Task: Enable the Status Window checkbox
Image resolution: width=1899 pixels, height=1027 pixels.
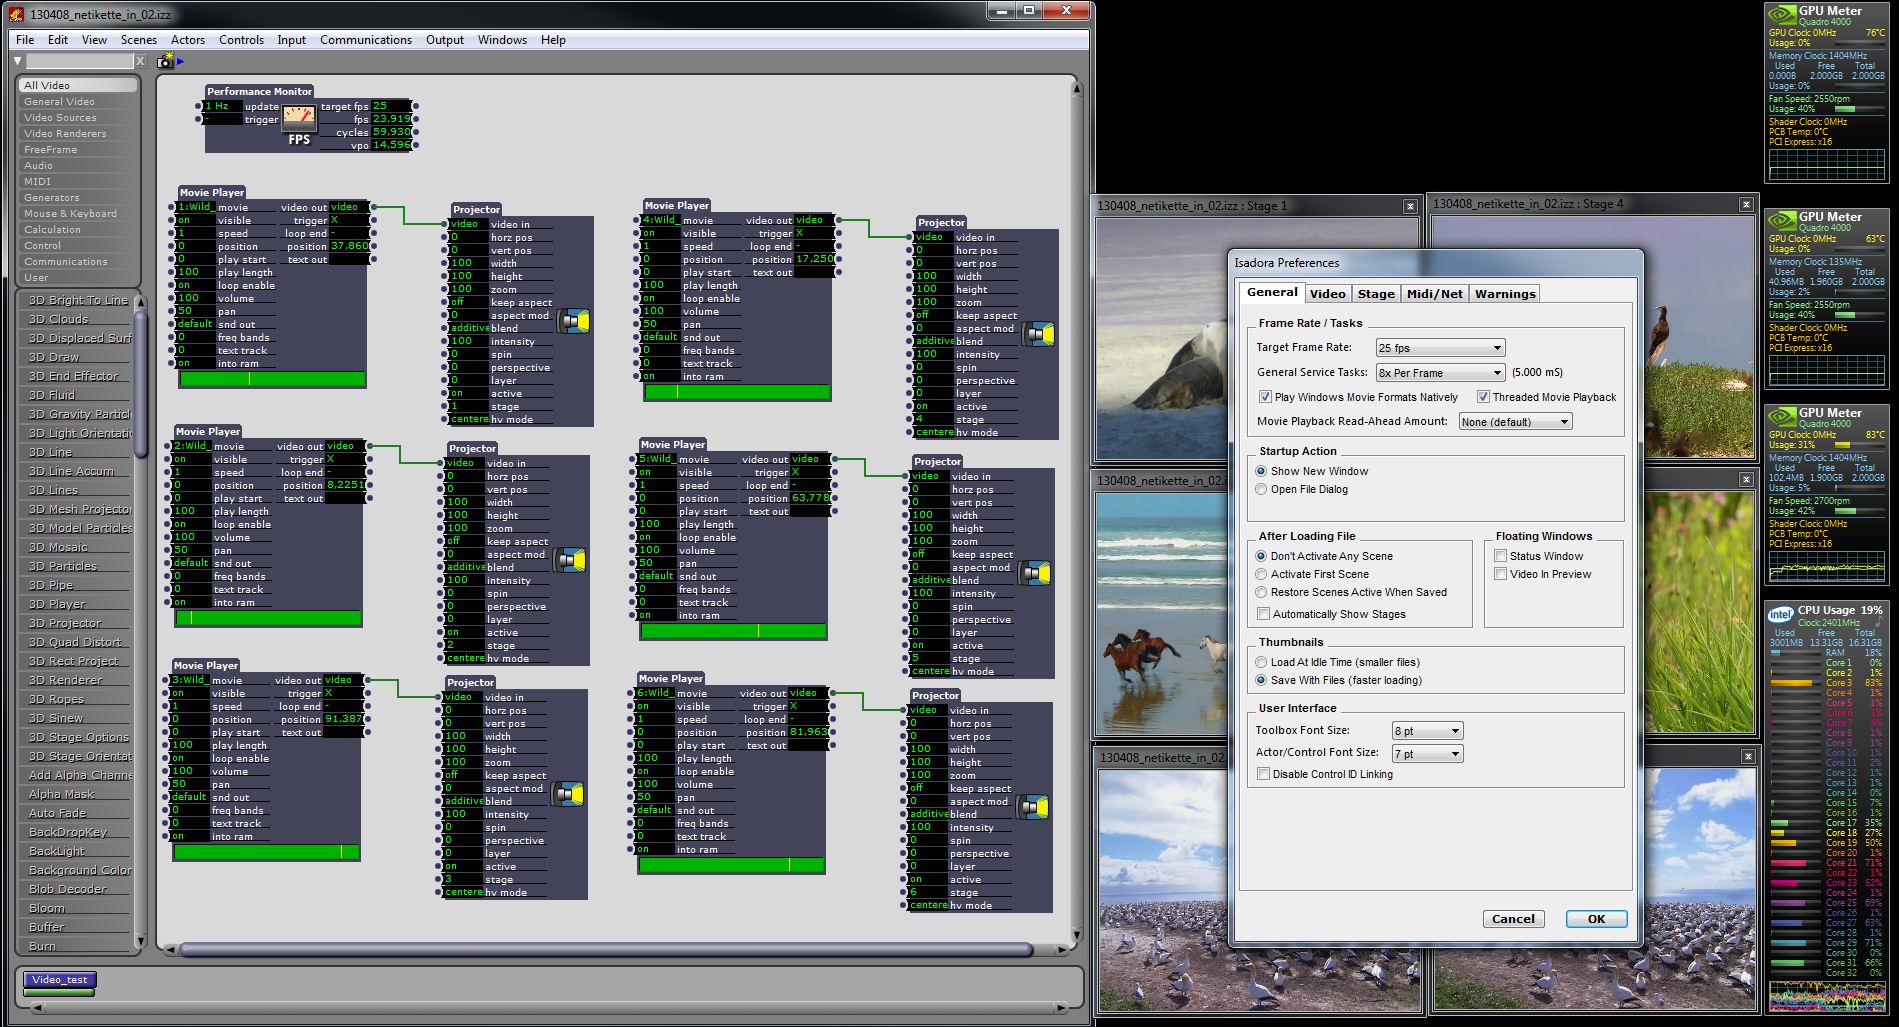Action: 1500,556
